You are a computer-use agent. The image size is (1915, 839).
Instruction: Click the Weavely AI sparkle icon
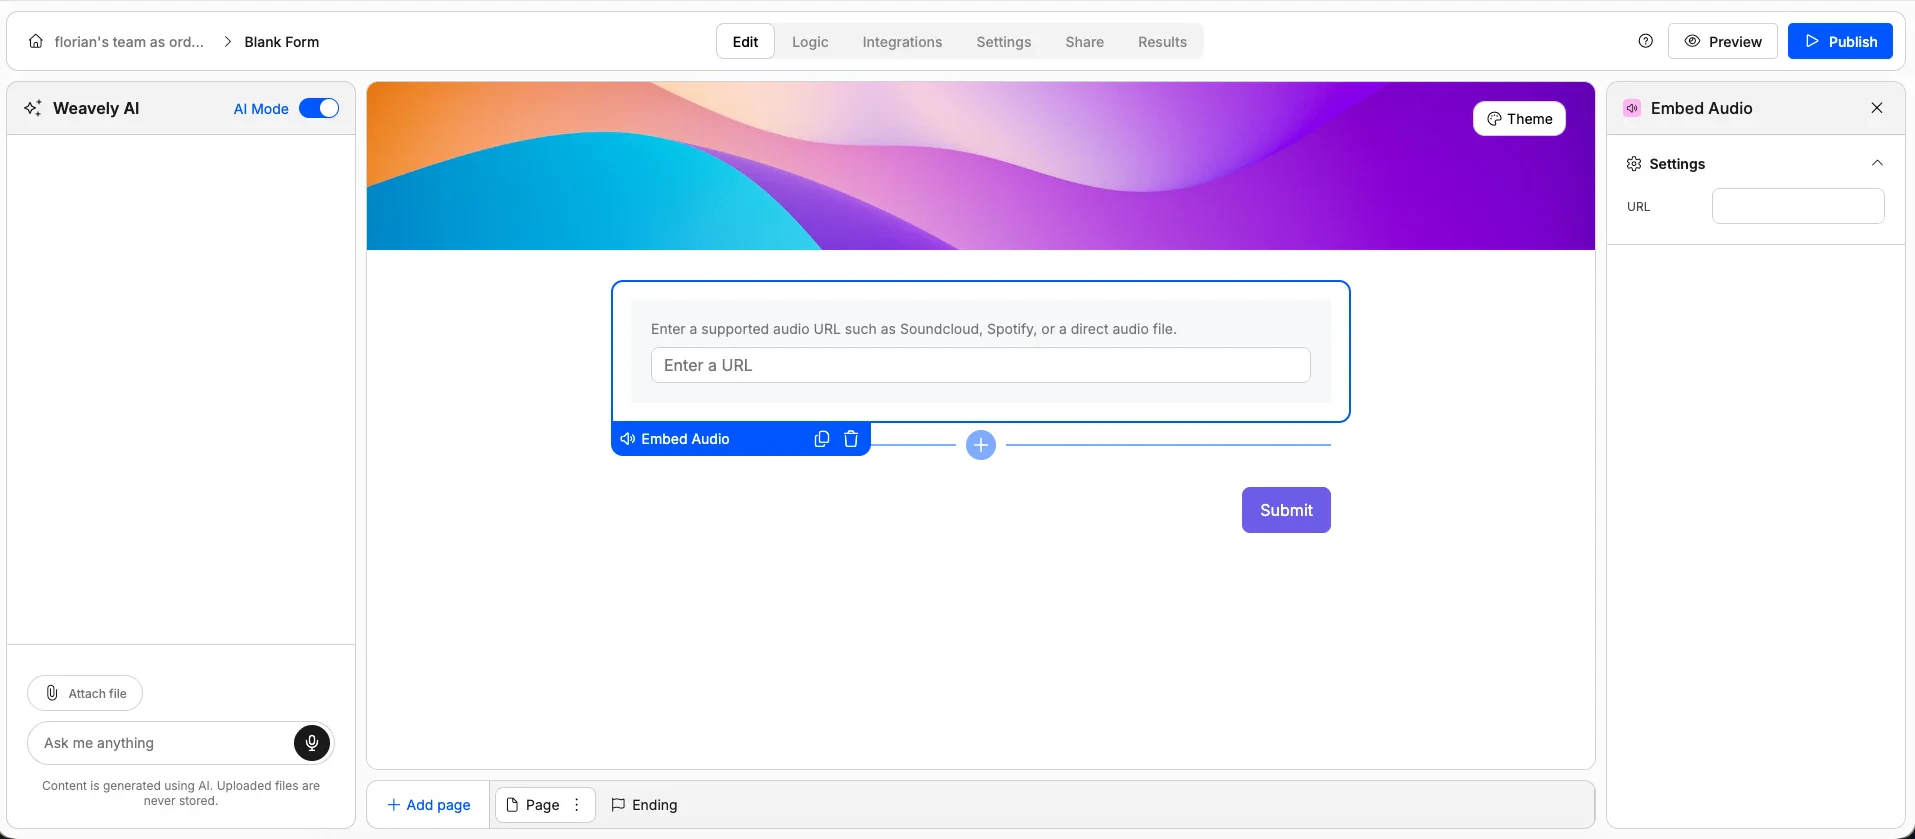click(x=33, y=108)
